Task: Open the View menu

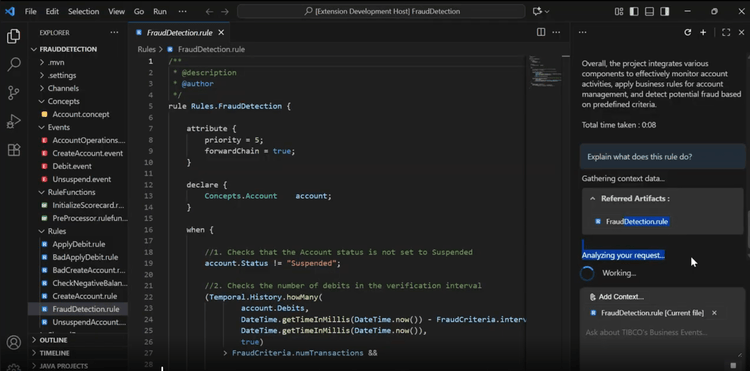Action: (117, 11)
